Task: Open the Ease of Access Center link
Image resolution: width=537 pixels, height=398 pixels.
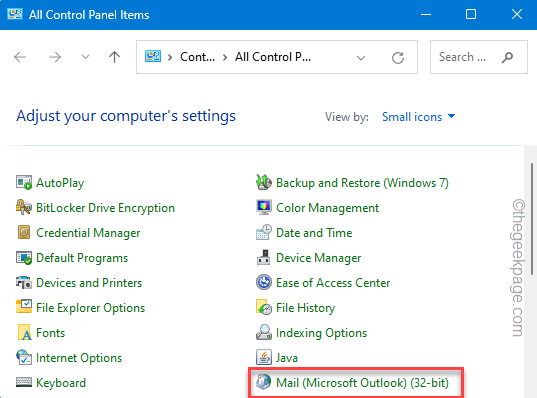Action: 333,283
